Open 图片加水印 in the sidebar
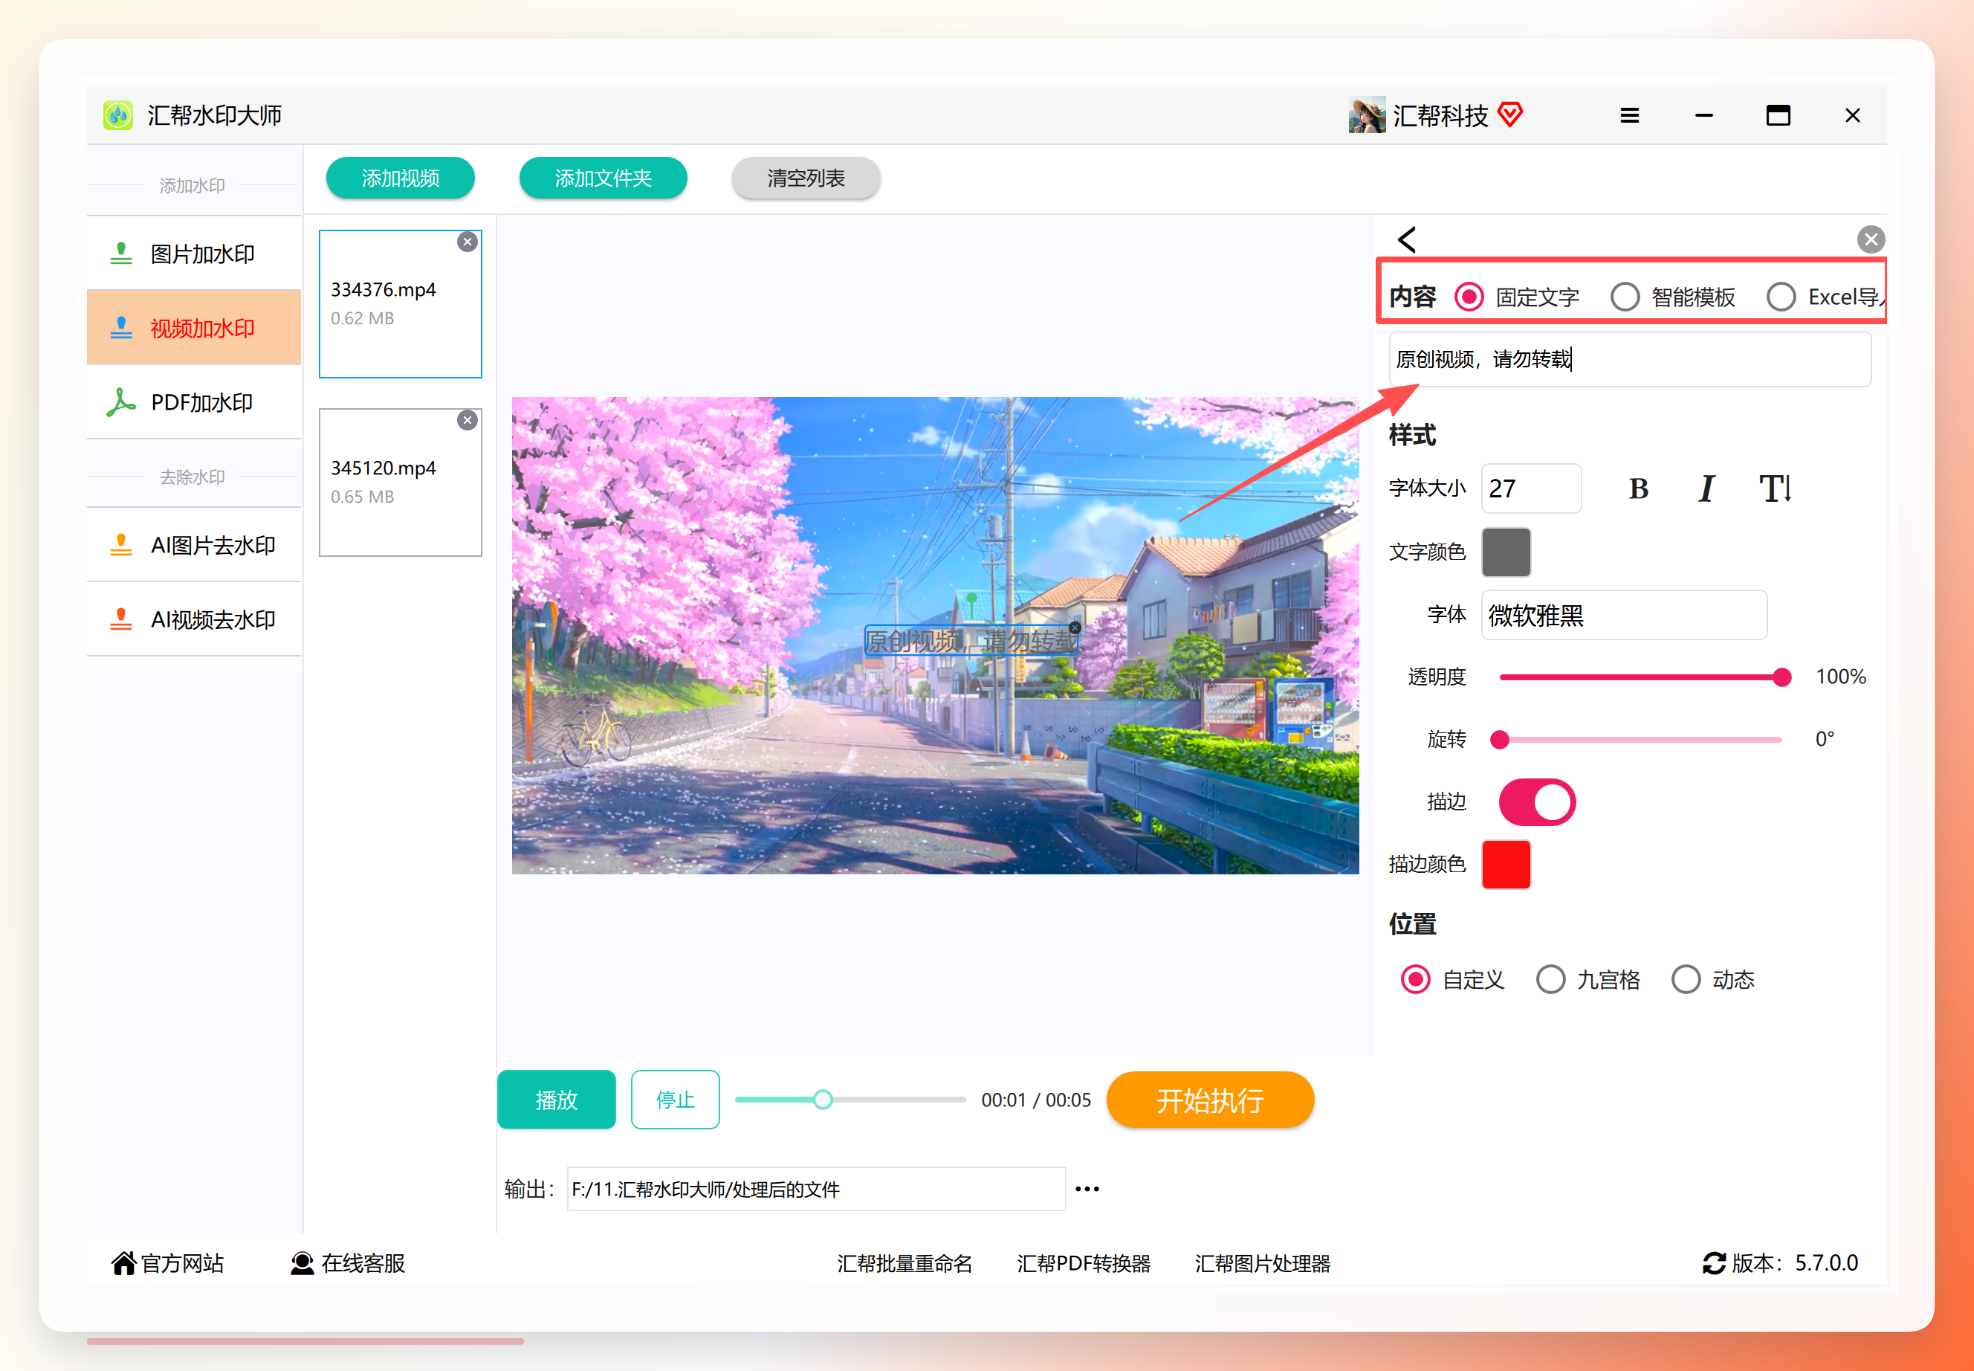Screen dimensions: 1974x1371 point(194,254)
